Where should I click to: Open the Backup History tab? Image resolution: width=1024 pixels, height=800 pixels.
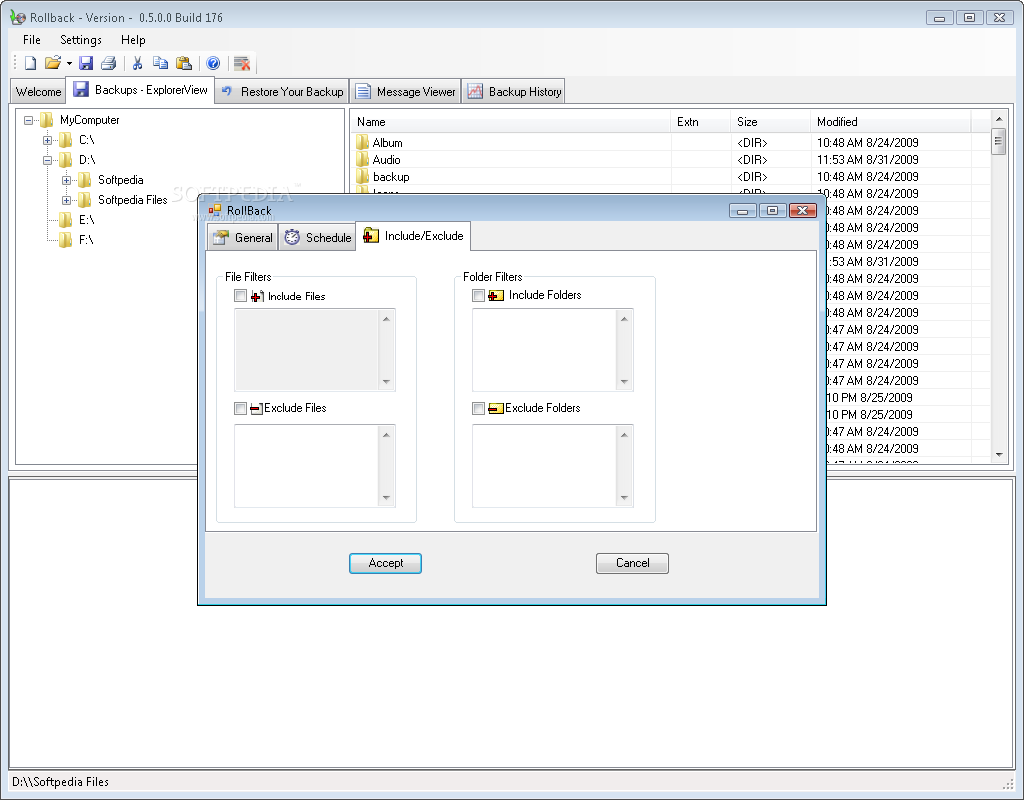(x=514, y=91)
